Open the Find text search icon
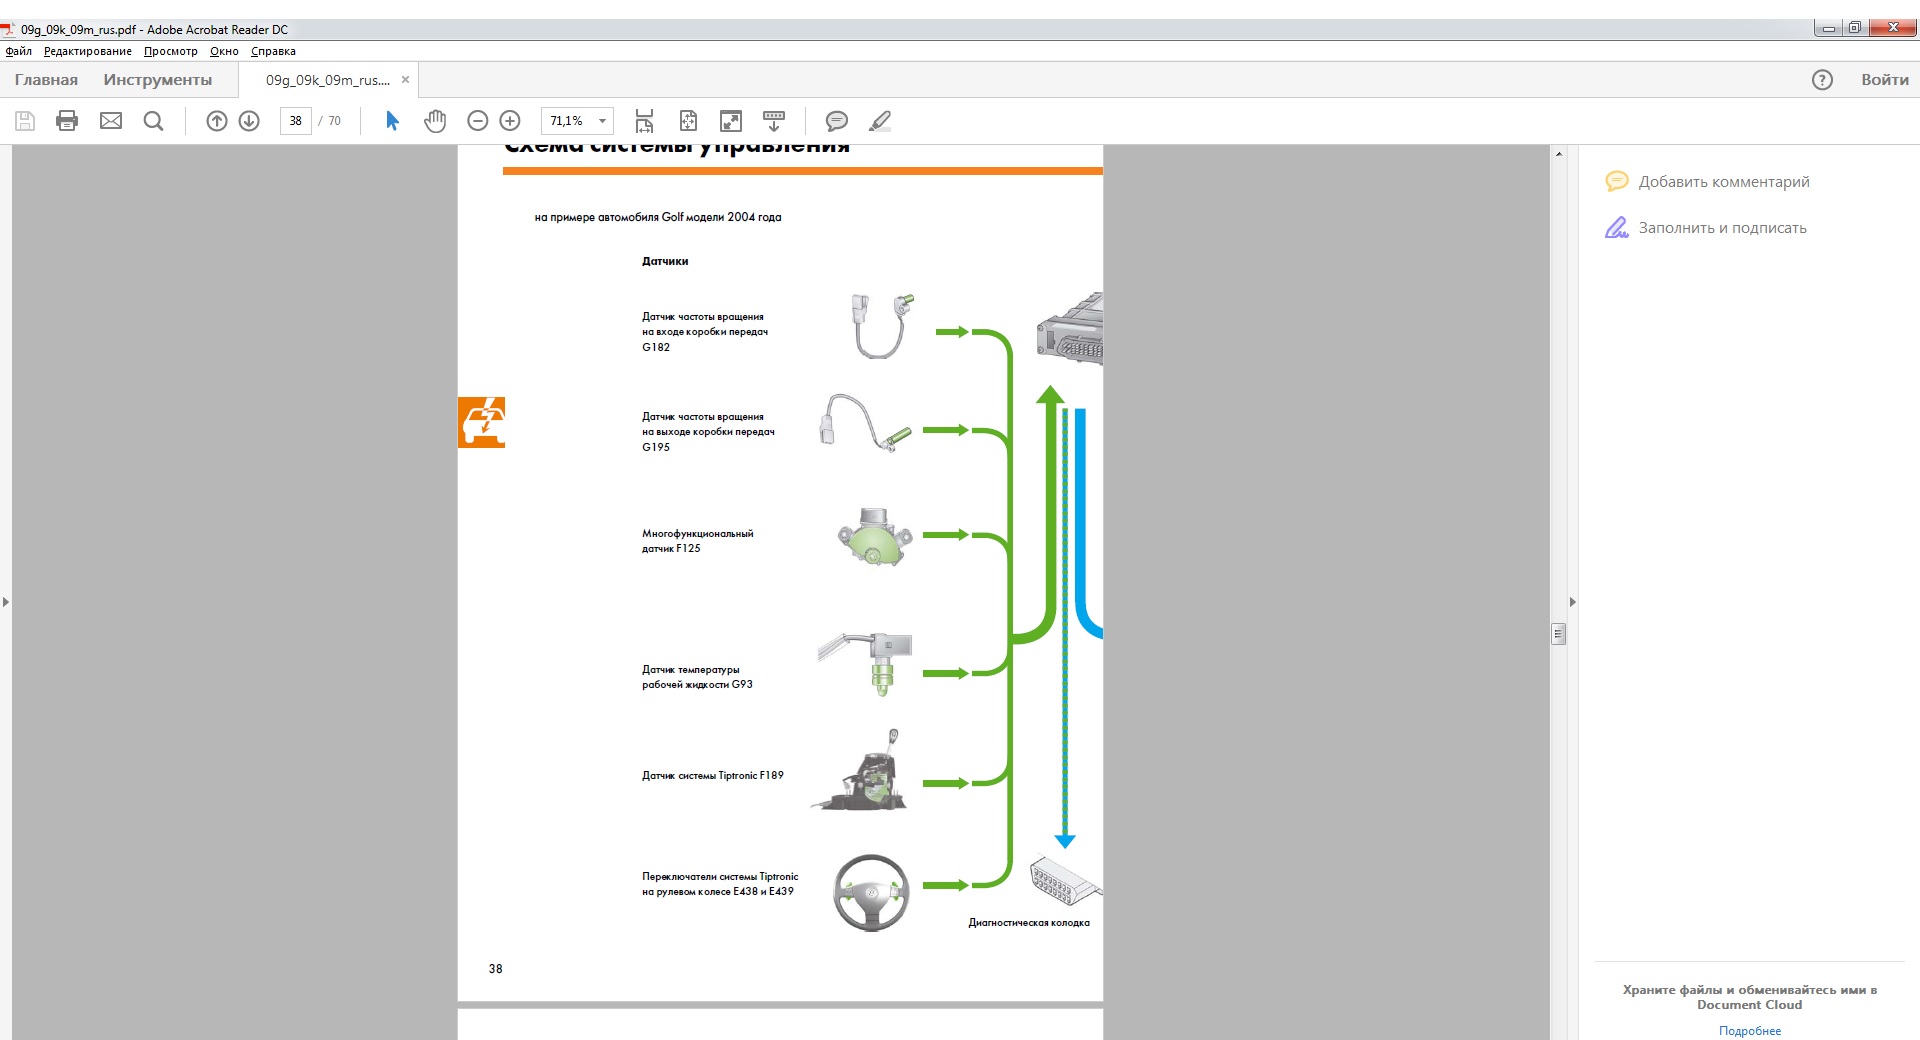 [153, 121]
